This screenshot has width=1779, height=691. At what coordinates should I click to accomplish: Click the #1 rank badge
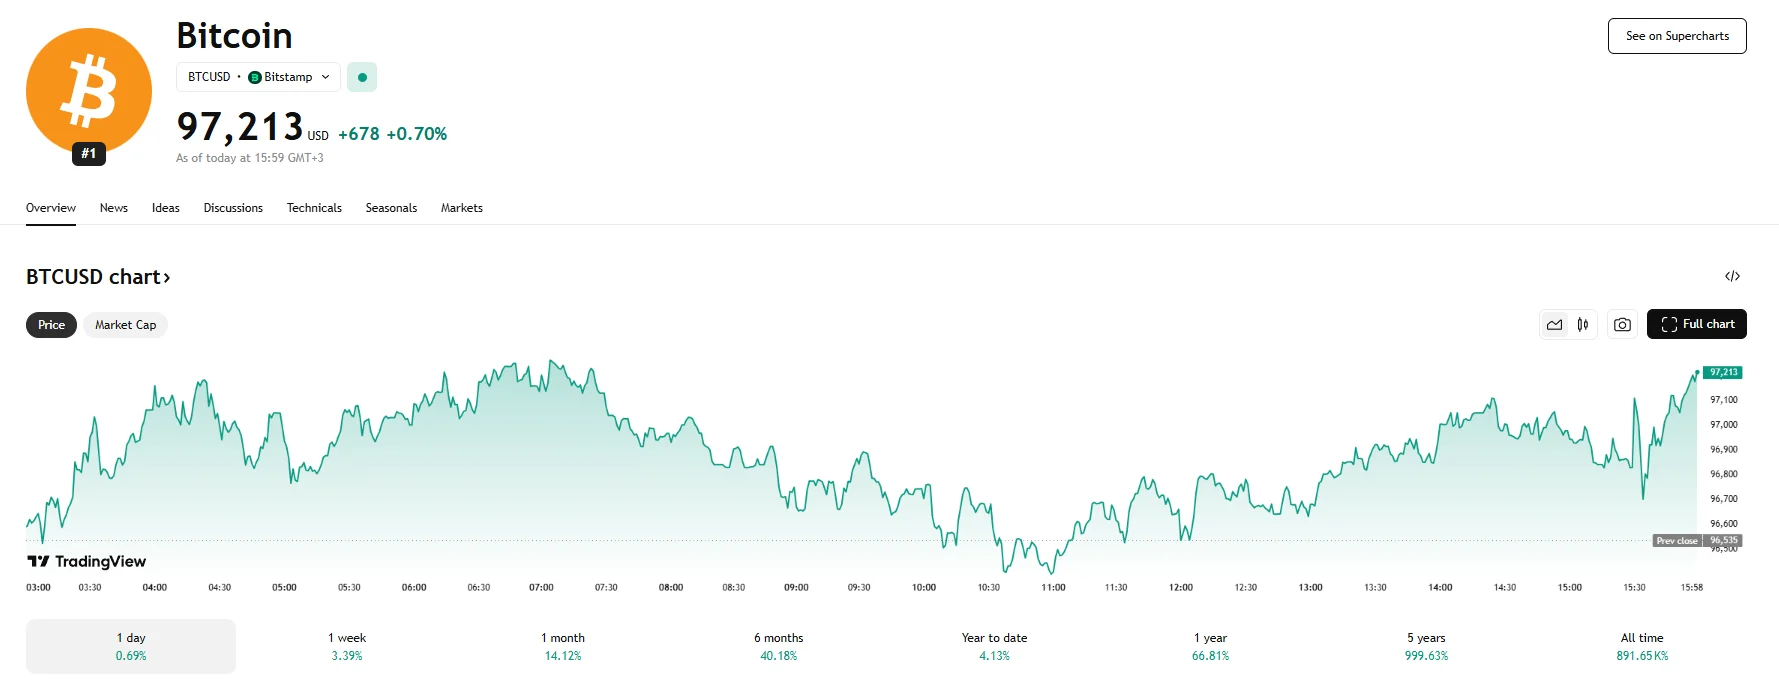point(89,154)
